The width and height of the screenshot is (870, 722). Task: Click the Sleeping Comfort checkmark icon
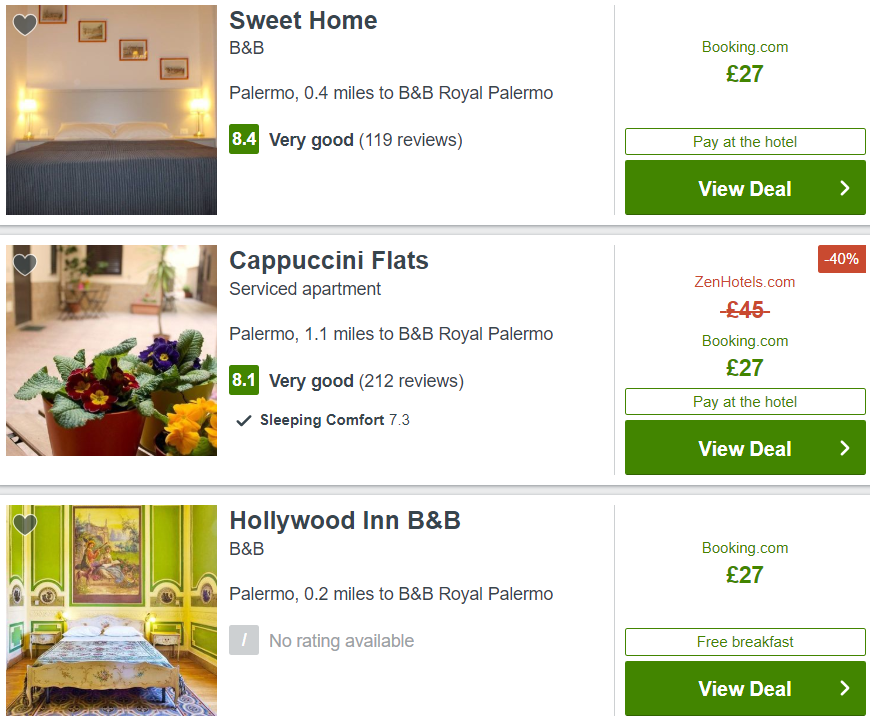244,421
